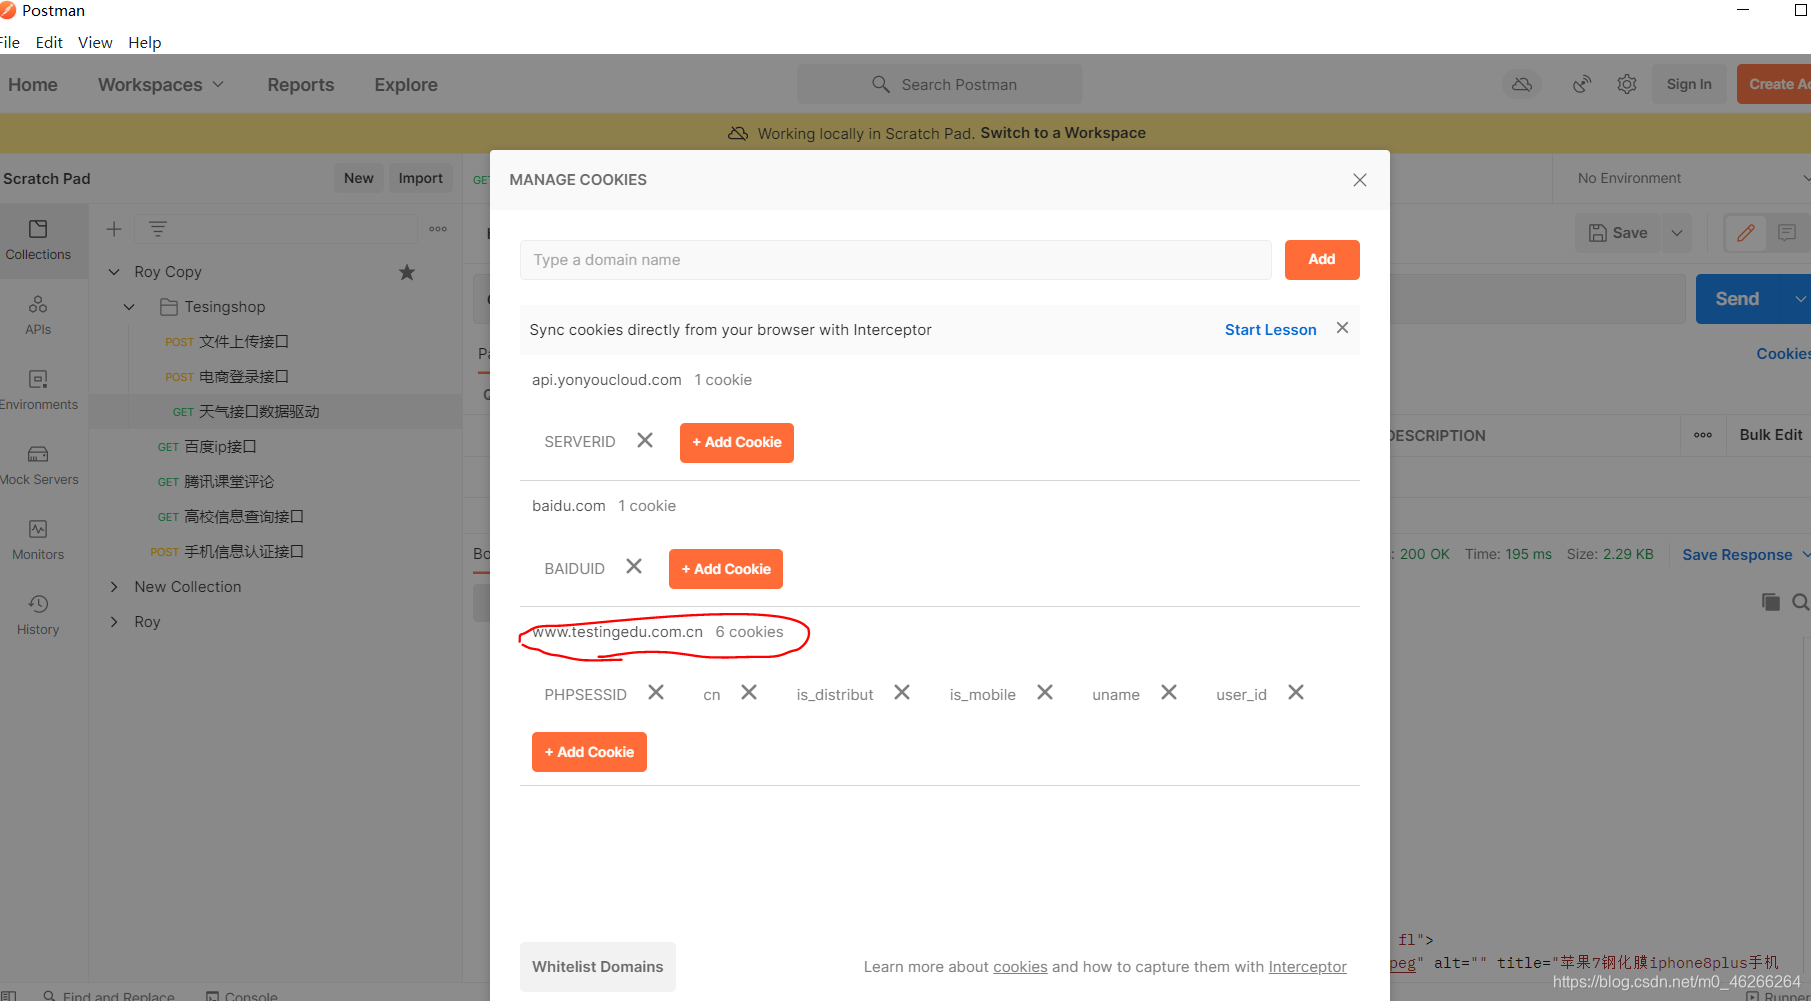The height and width of the screenshot is (1001, 1811).
Task: Add cookie under baidu.com
Action: click(726, 569)
